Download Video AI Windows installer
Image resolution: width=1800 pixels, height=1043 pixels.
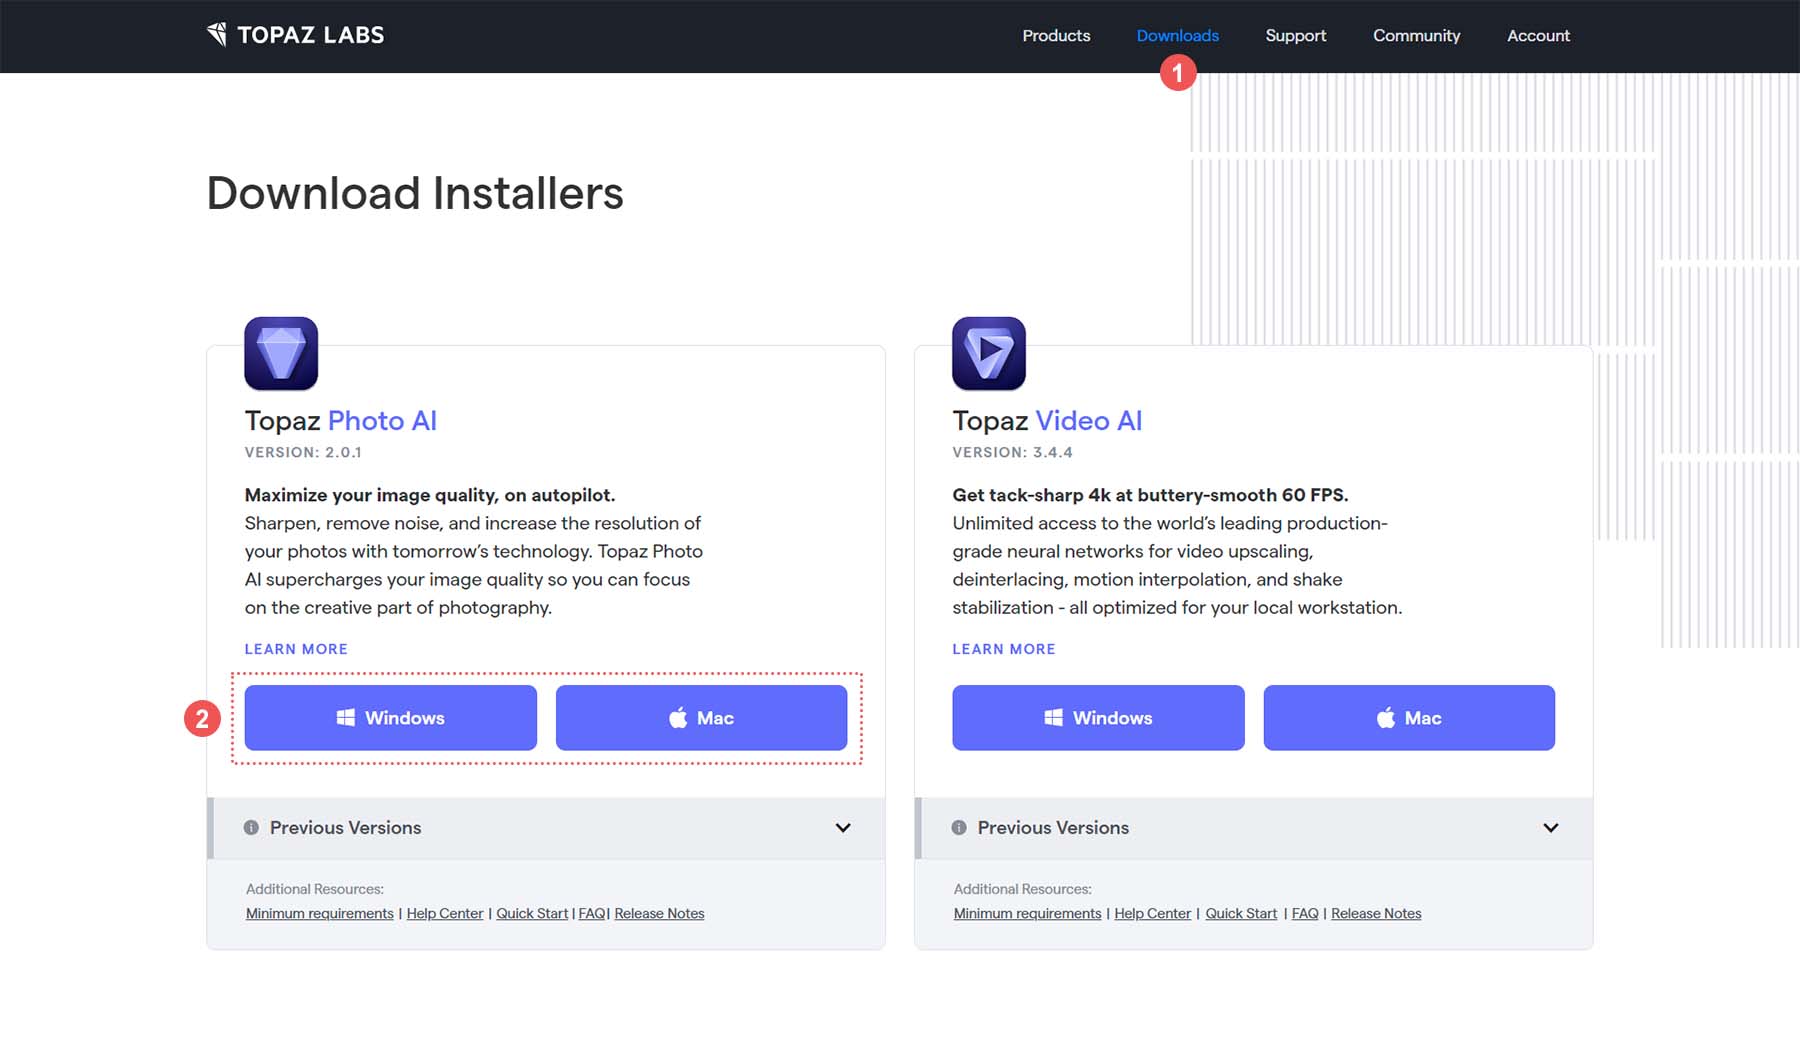1098,718
